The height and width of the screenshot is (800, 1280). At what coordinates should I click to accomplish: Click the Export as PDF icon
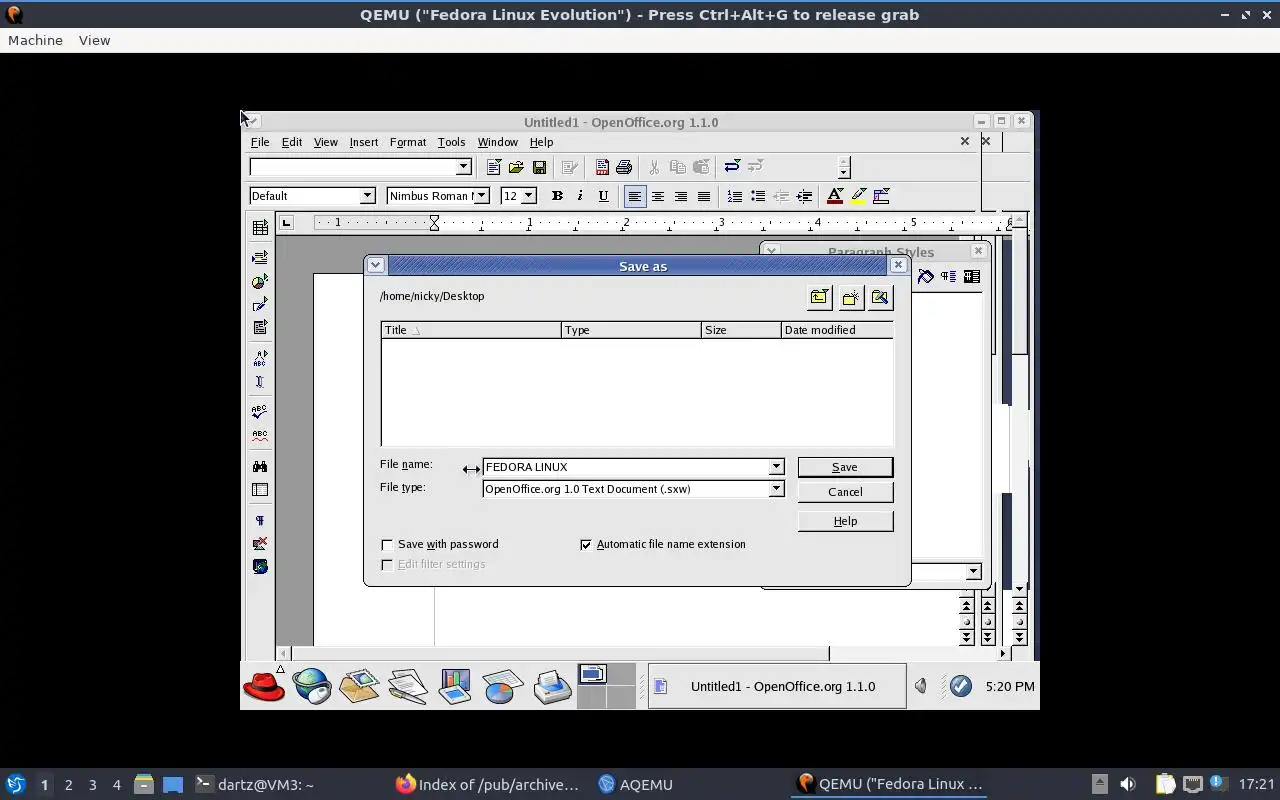(602, 167)
